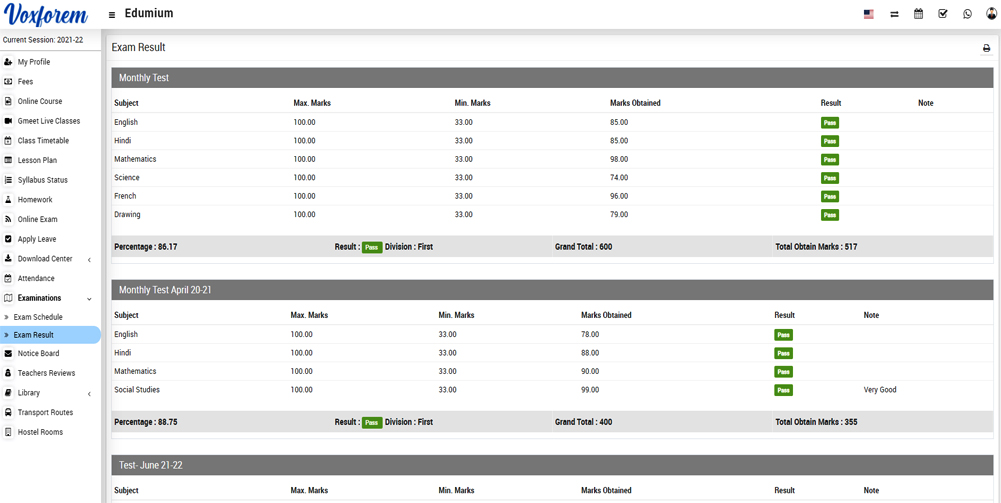Open the user avatar profile menu

[x=991, y=14]
